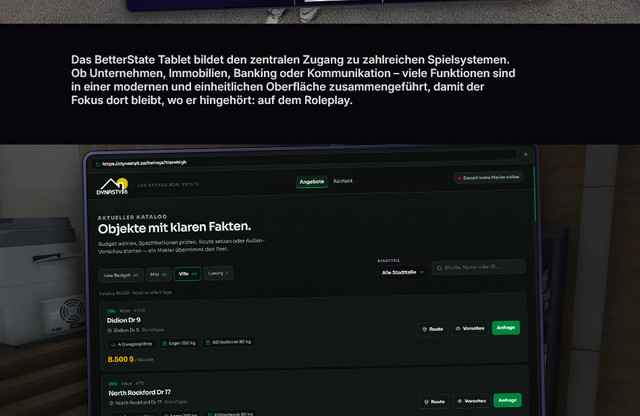
Task: Click the tablet page's green scrollbar
Action: pos(535,194)
